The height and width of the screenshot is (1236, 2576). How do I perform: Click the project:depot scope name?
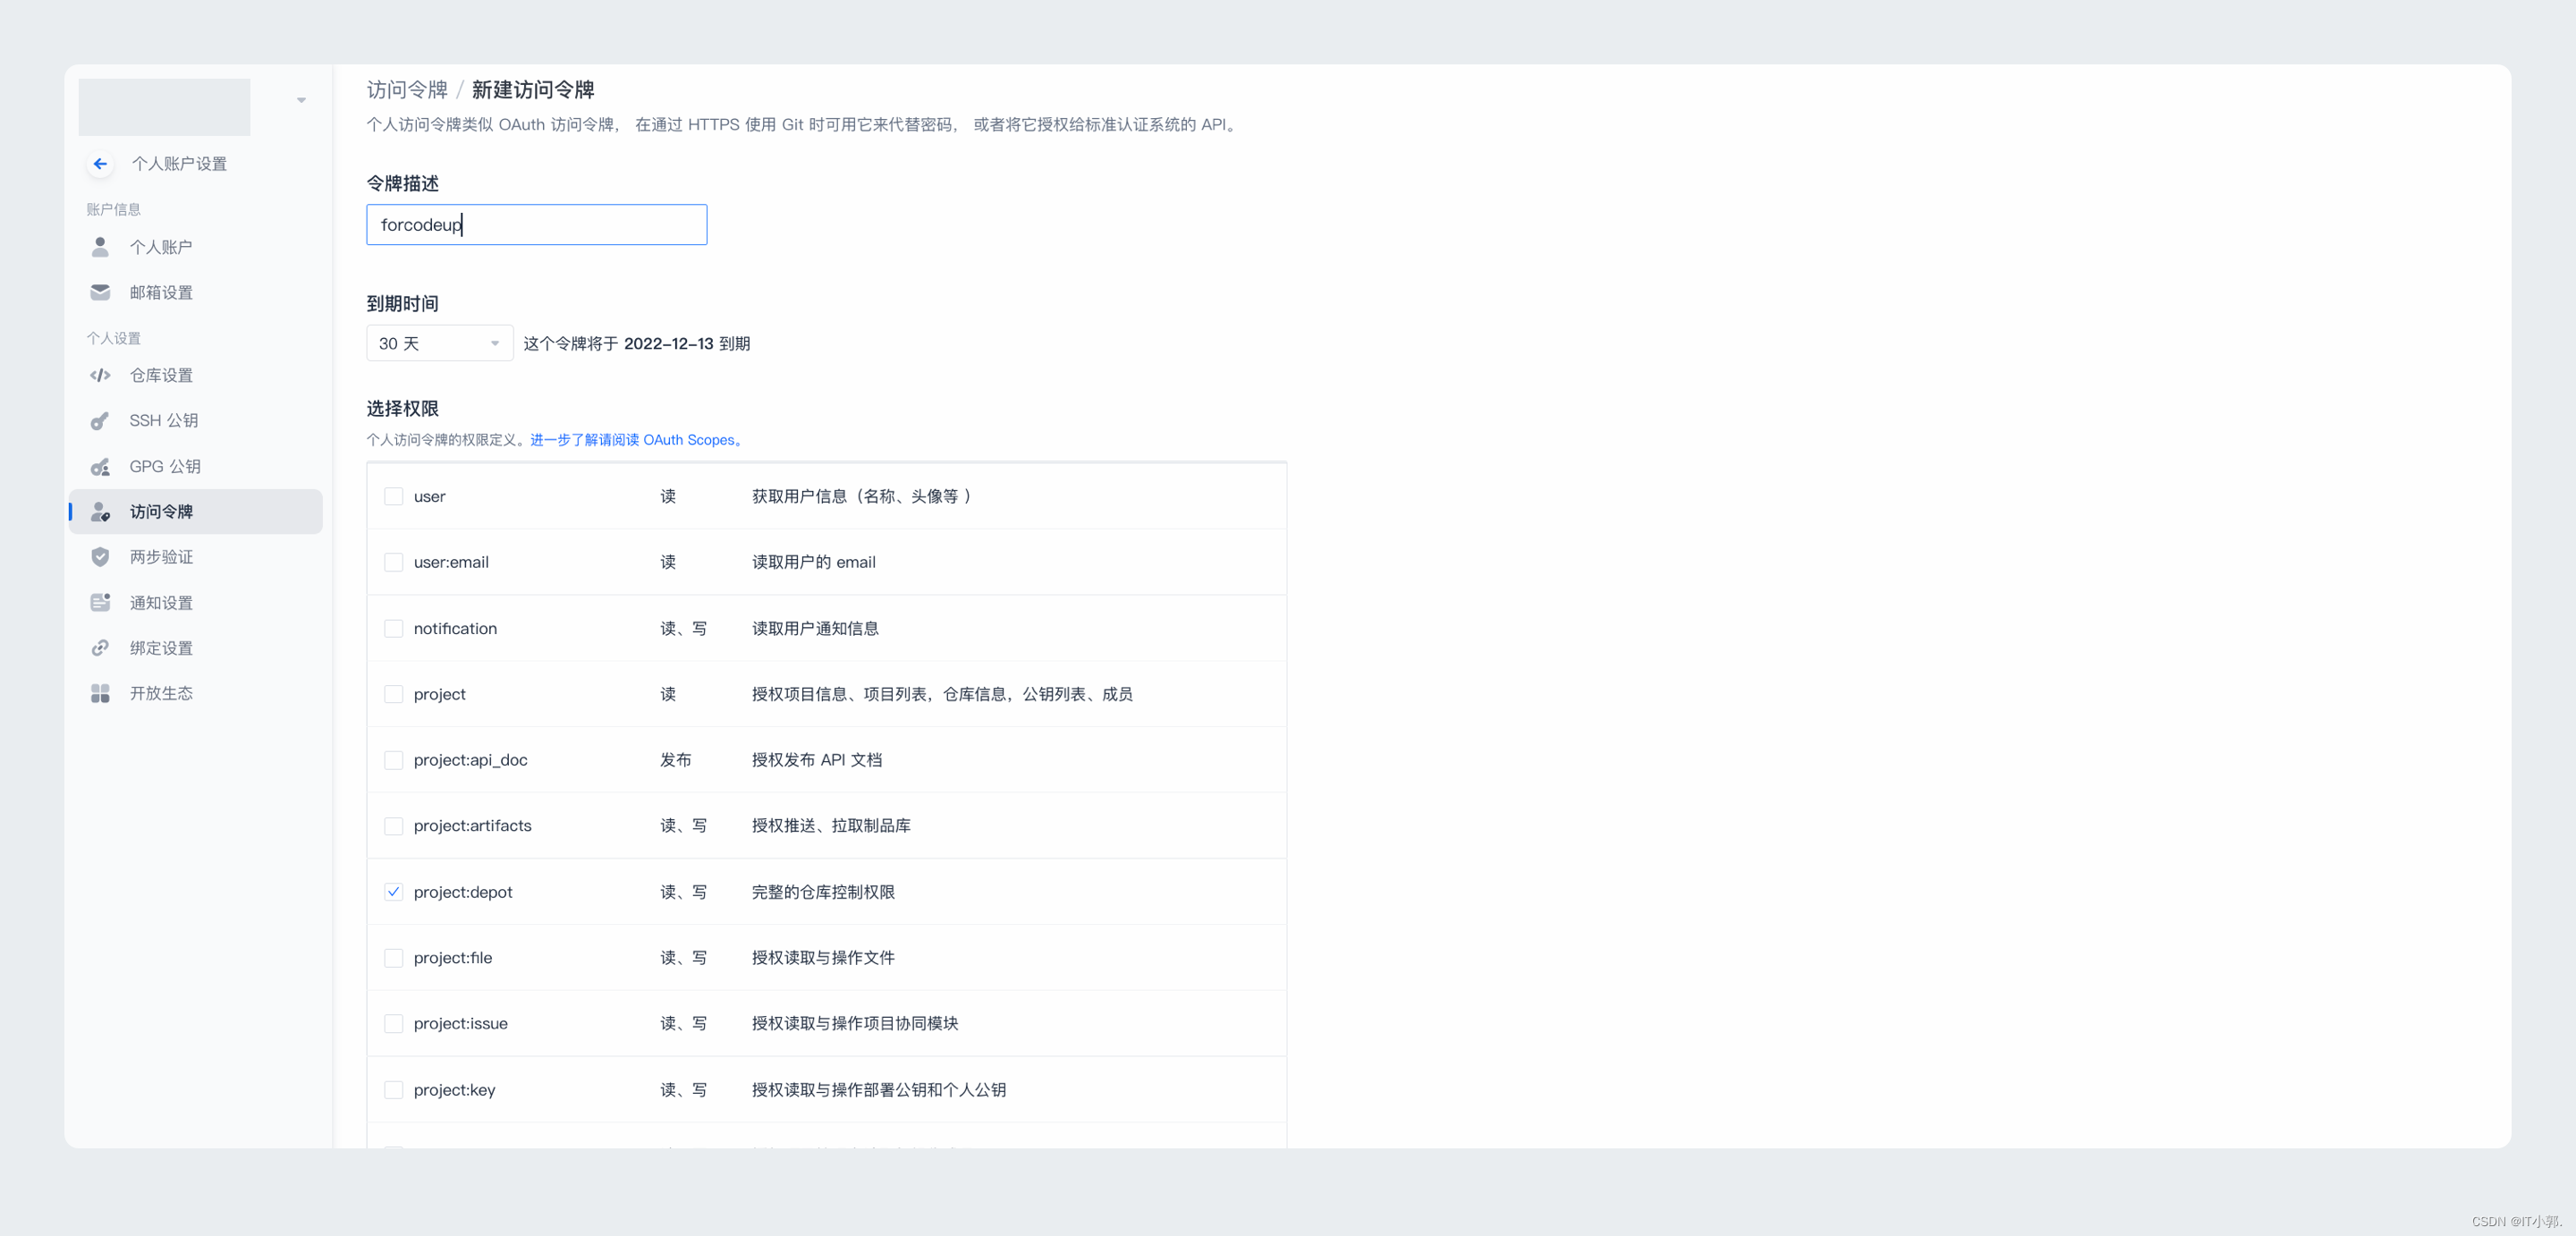(463, 892)
